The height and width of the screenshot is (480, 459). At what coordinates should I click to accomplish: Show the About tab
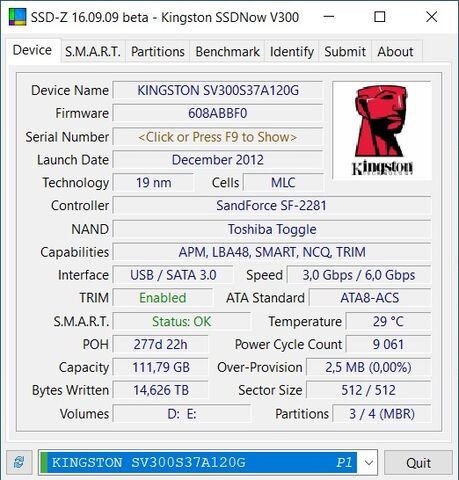(x=395, y=52)
